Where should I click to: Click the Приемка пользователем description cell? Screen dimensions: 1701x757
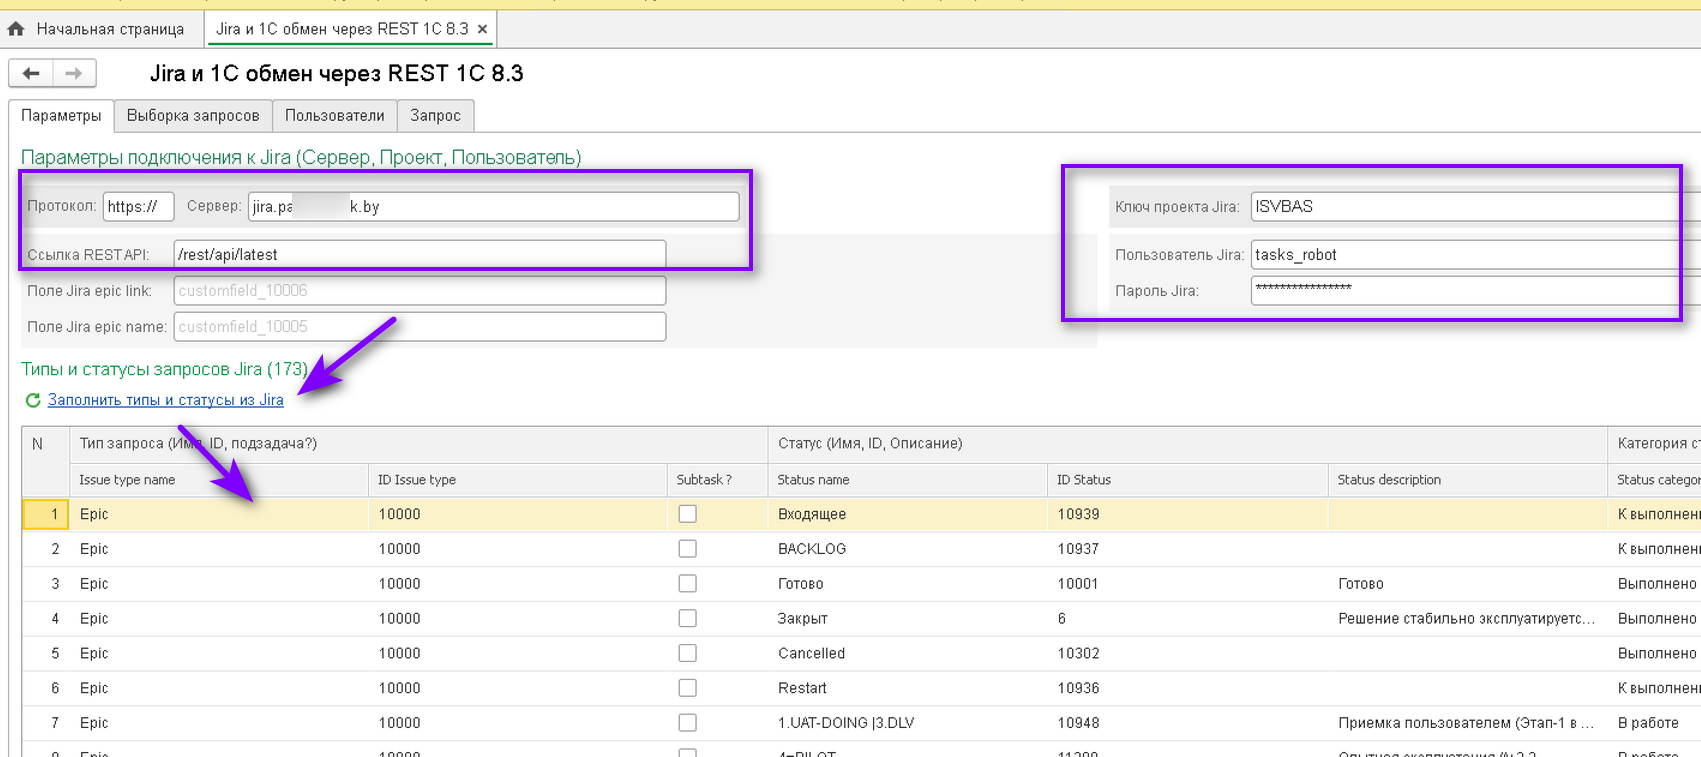pos(1467,723)
